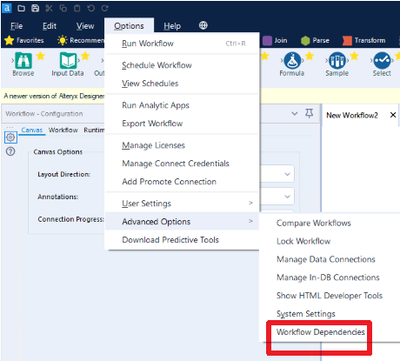Viewport: 400px width, 361px height.
Task: Click the Copy icon in title bar
Action: (x=63, y=8)
